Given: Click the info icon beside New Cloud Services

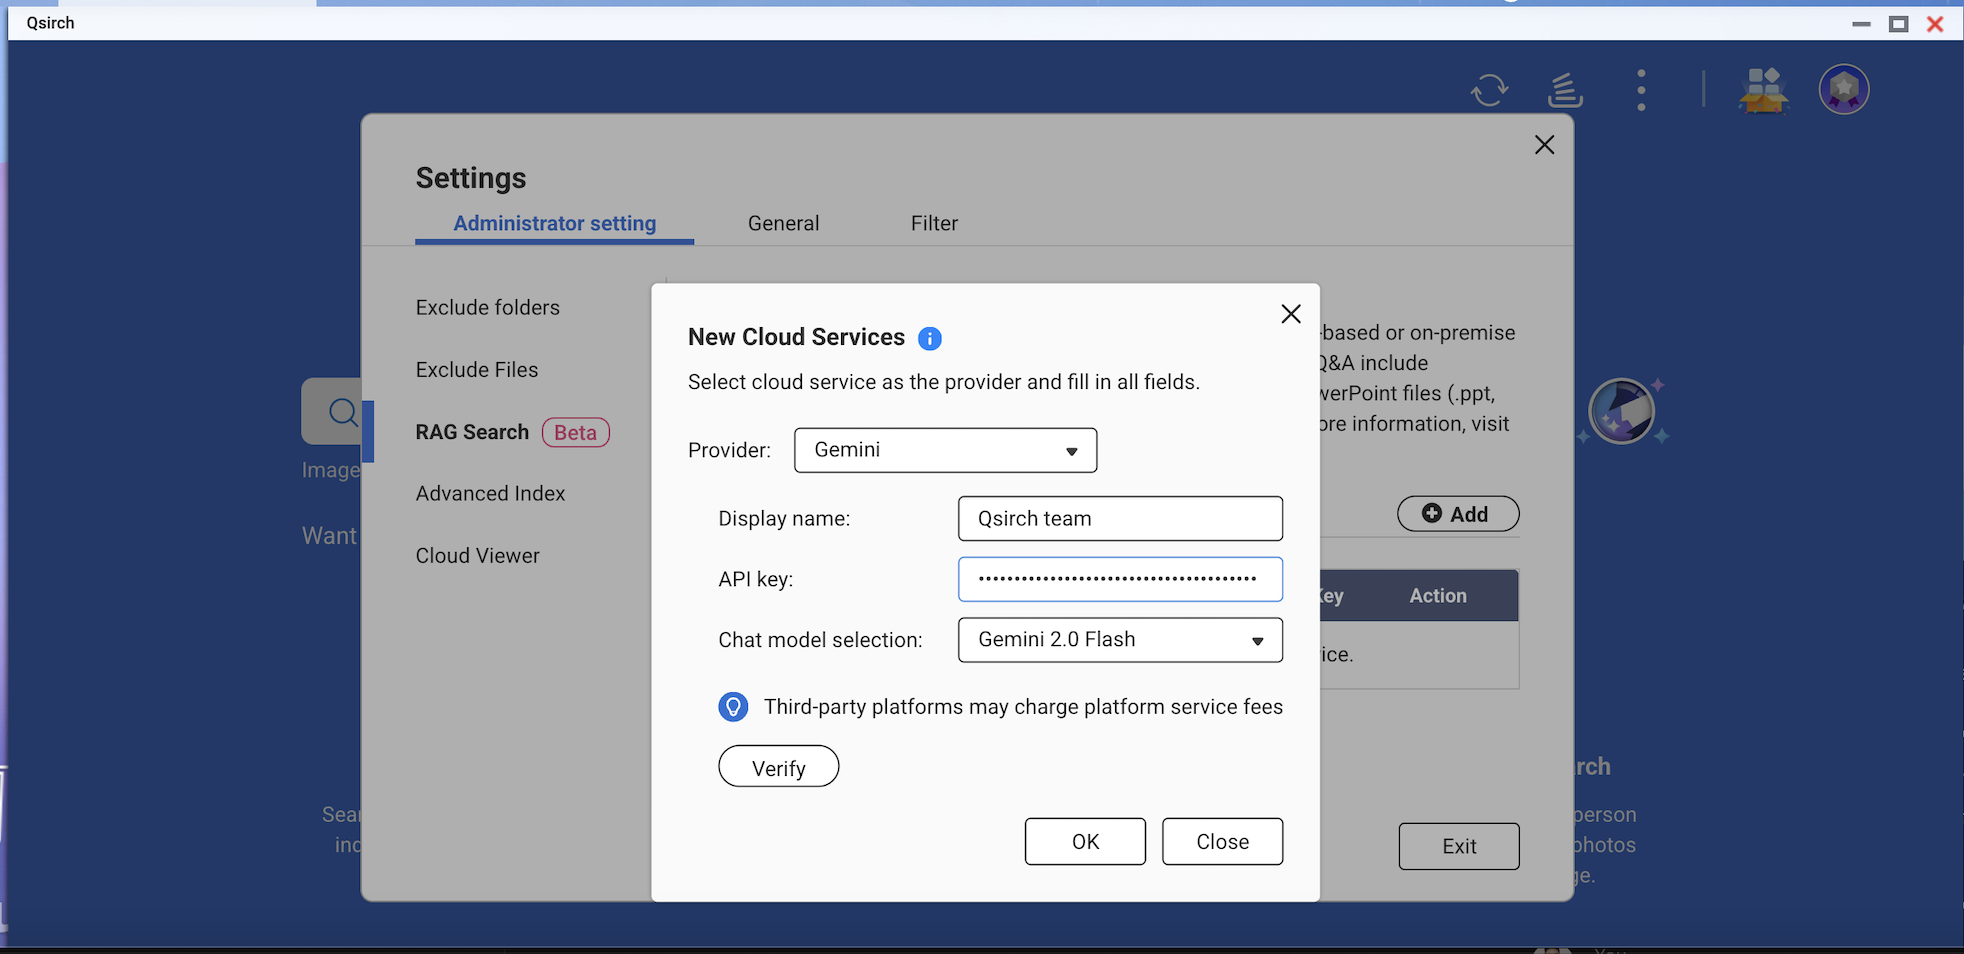Looking at the screenshot, I should [x=929, y=339].
